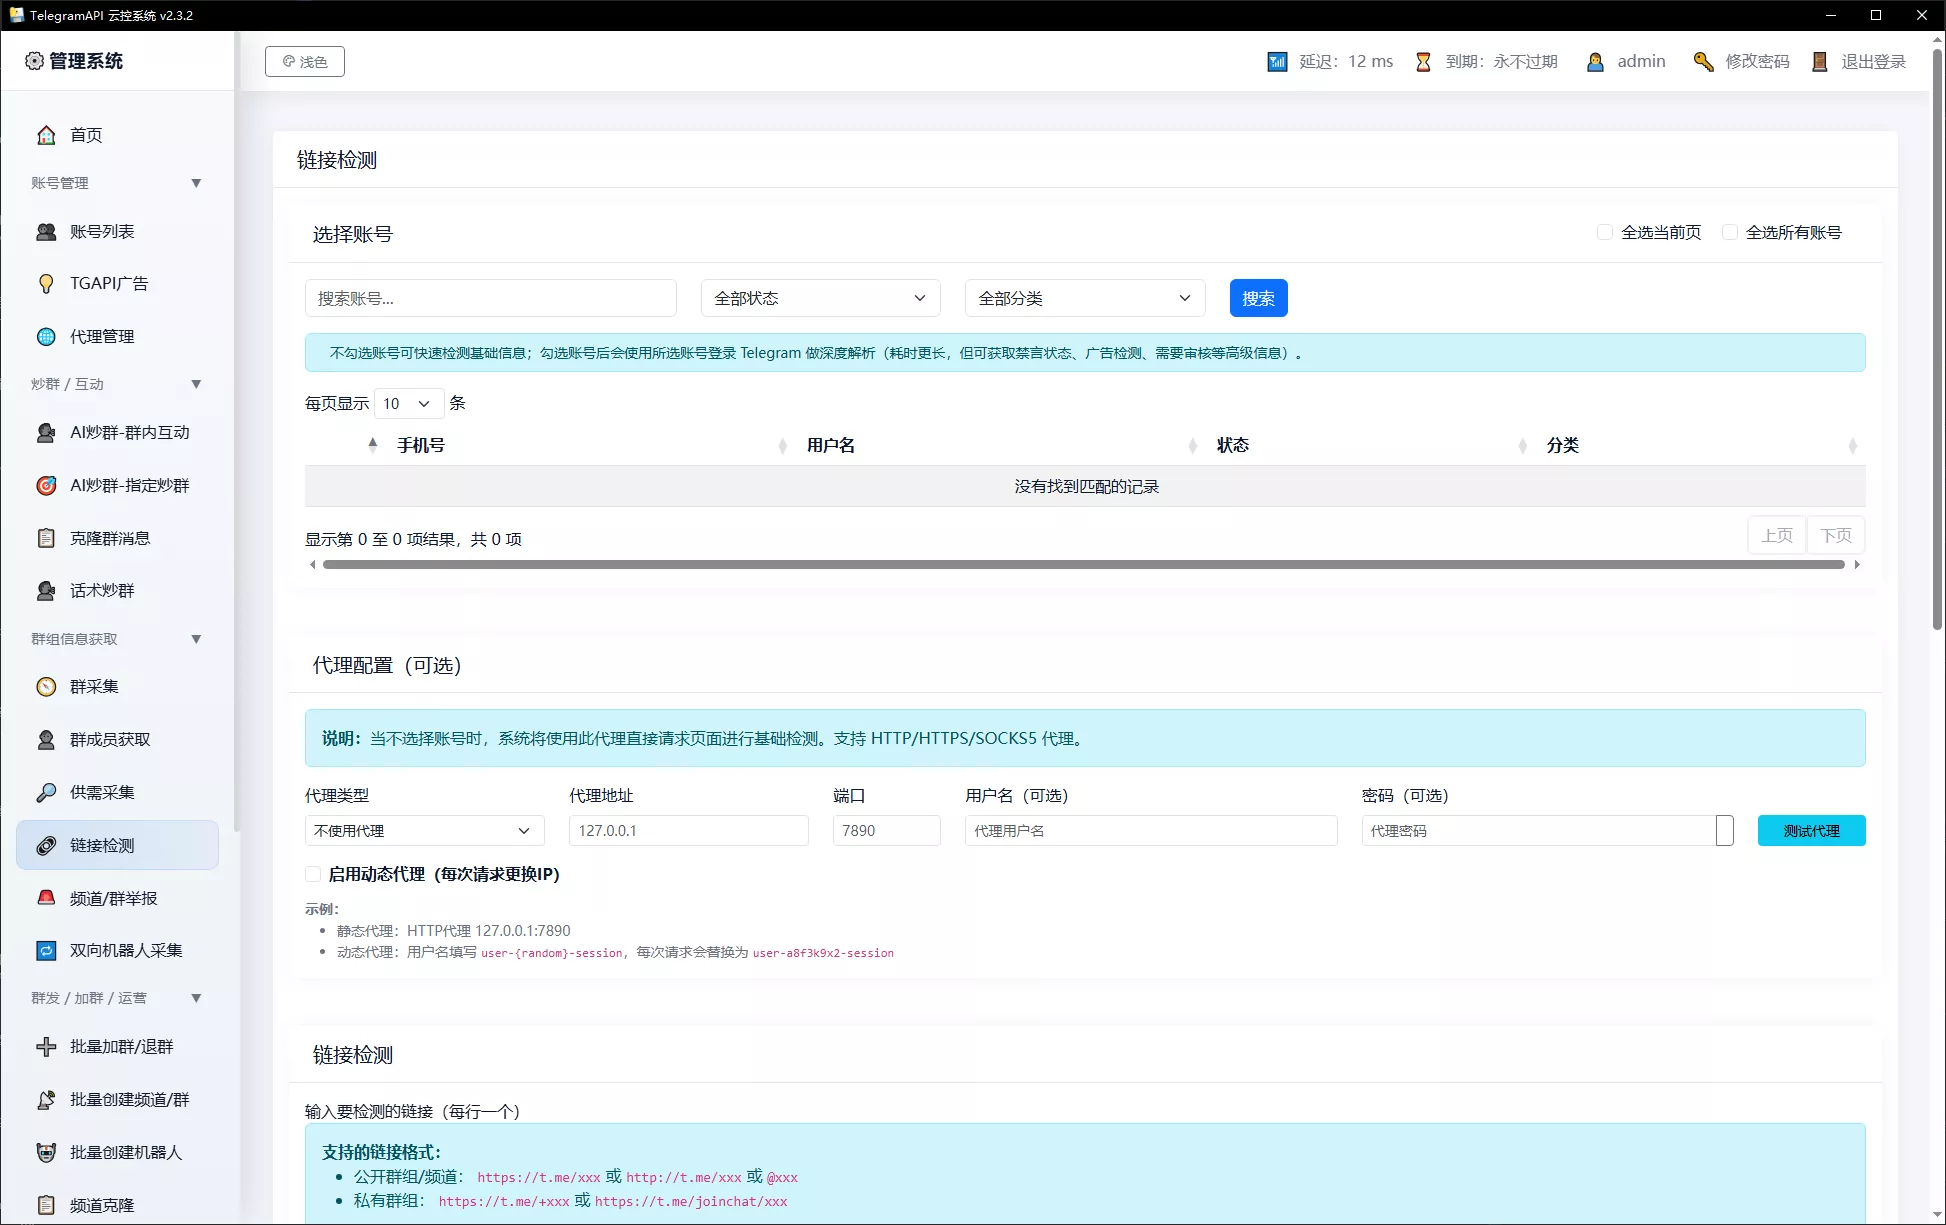Viewport: 1946px width, 1225px height.
Task: Click the main page vertical scrollbar
Action: (1937, 340)
